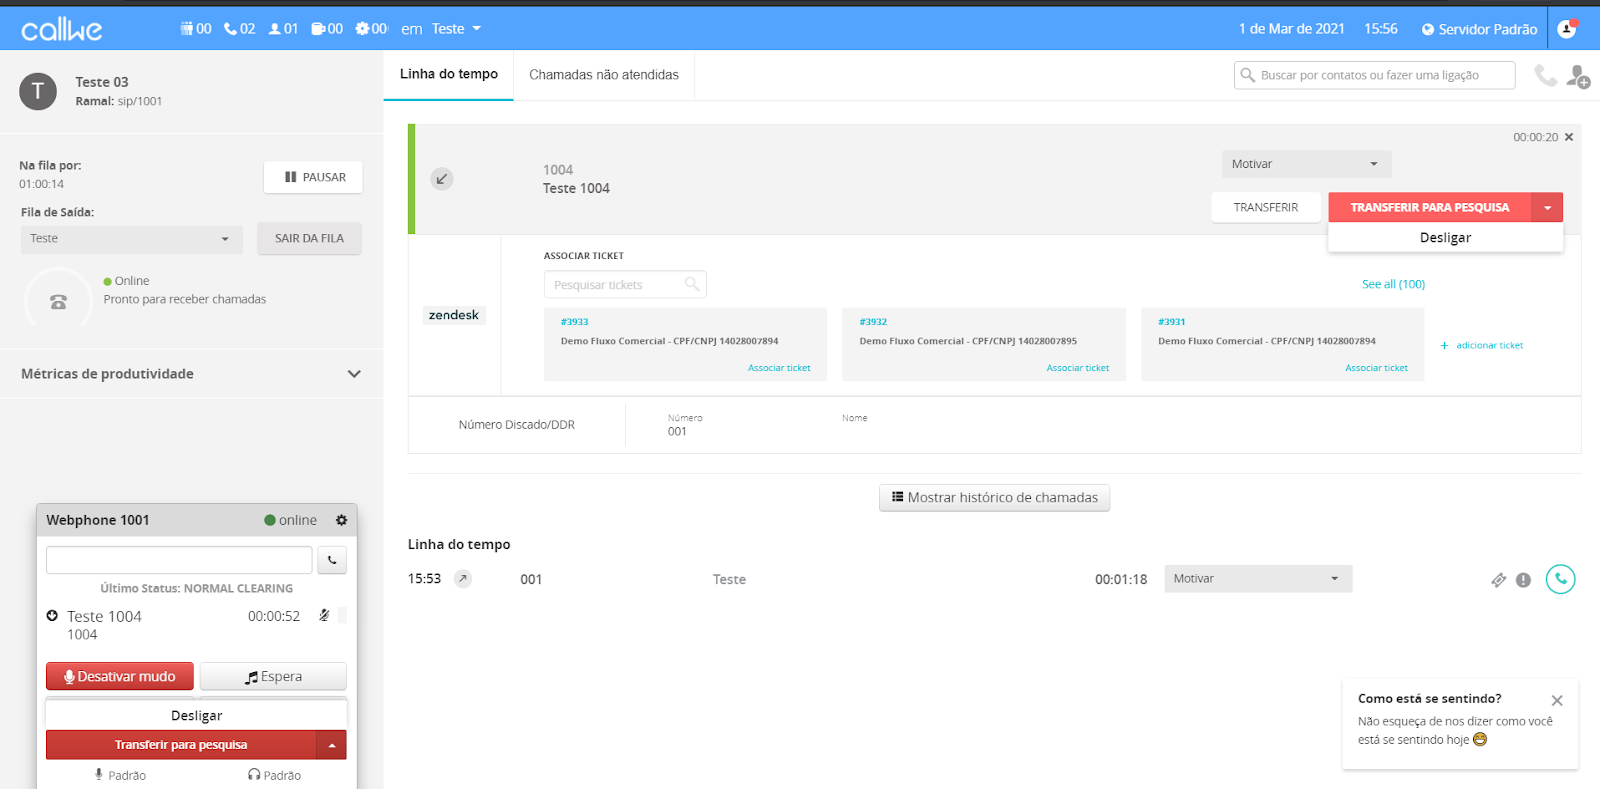Click the add contact icon
Screen dimensions: 1600x789
1578,76
